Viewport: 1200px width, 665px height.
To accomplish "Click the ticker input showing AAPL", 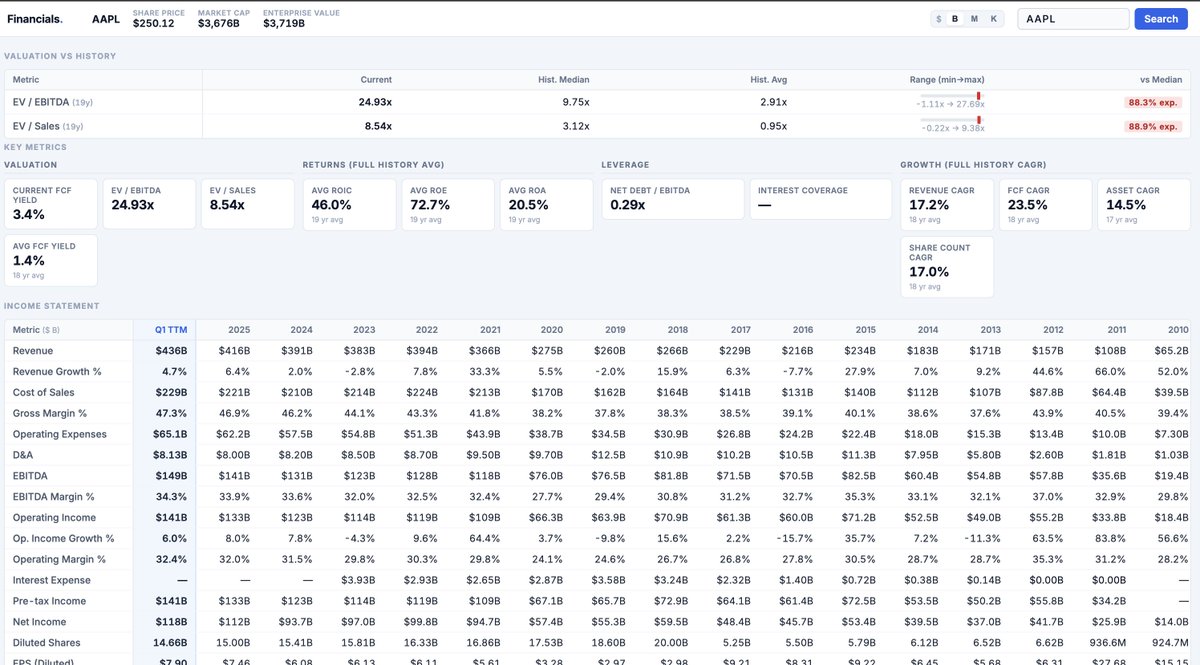I will [x=1073, y=18].
